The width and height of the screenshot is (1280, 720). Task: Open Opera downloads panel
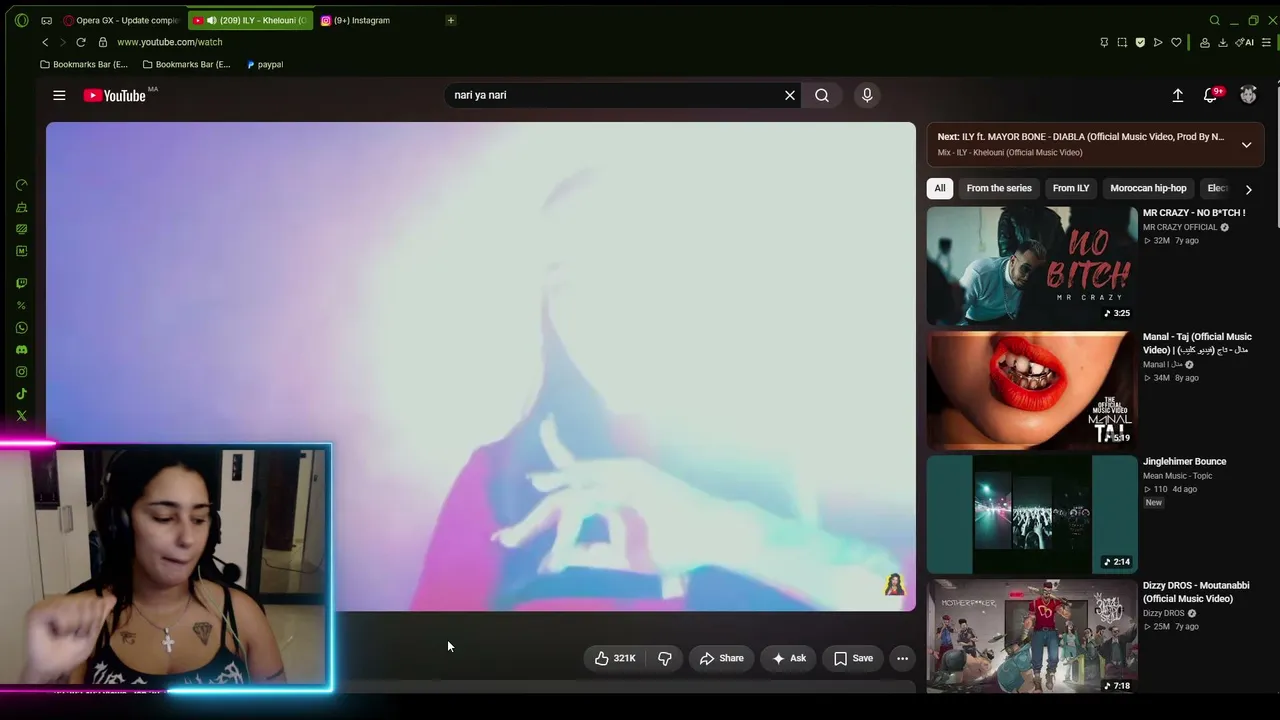pos(1222,42)
